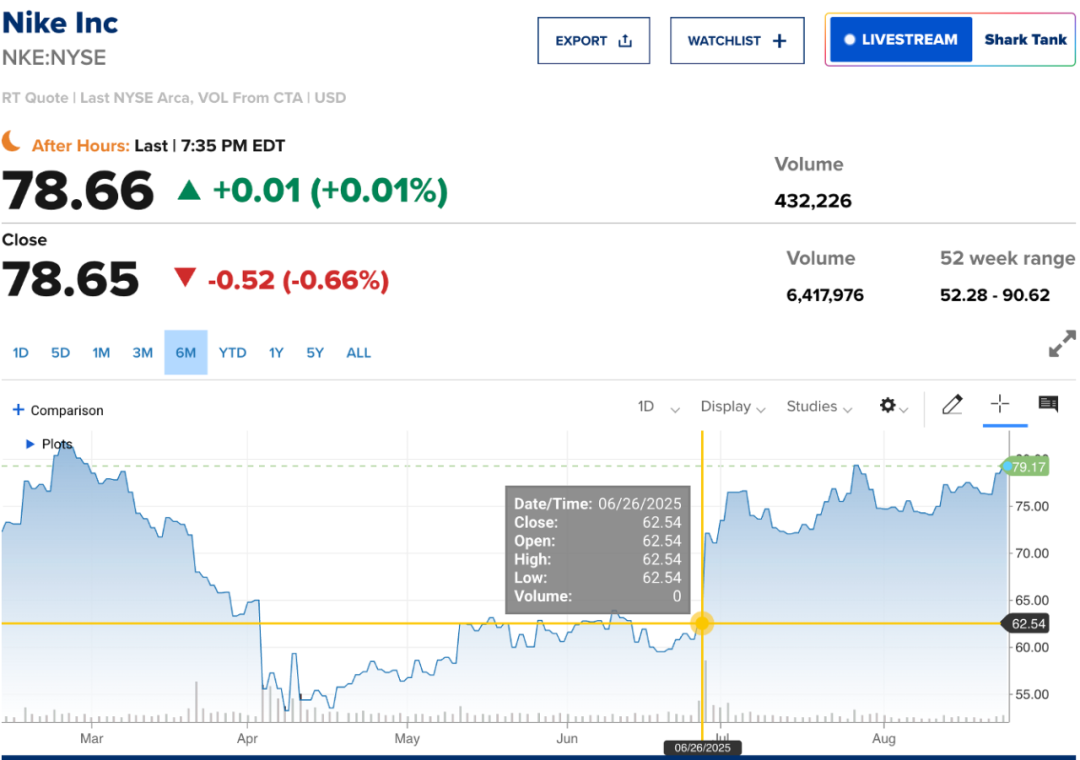Open the Display dropdown menu

pyautogui.click(x=733, y=407)
